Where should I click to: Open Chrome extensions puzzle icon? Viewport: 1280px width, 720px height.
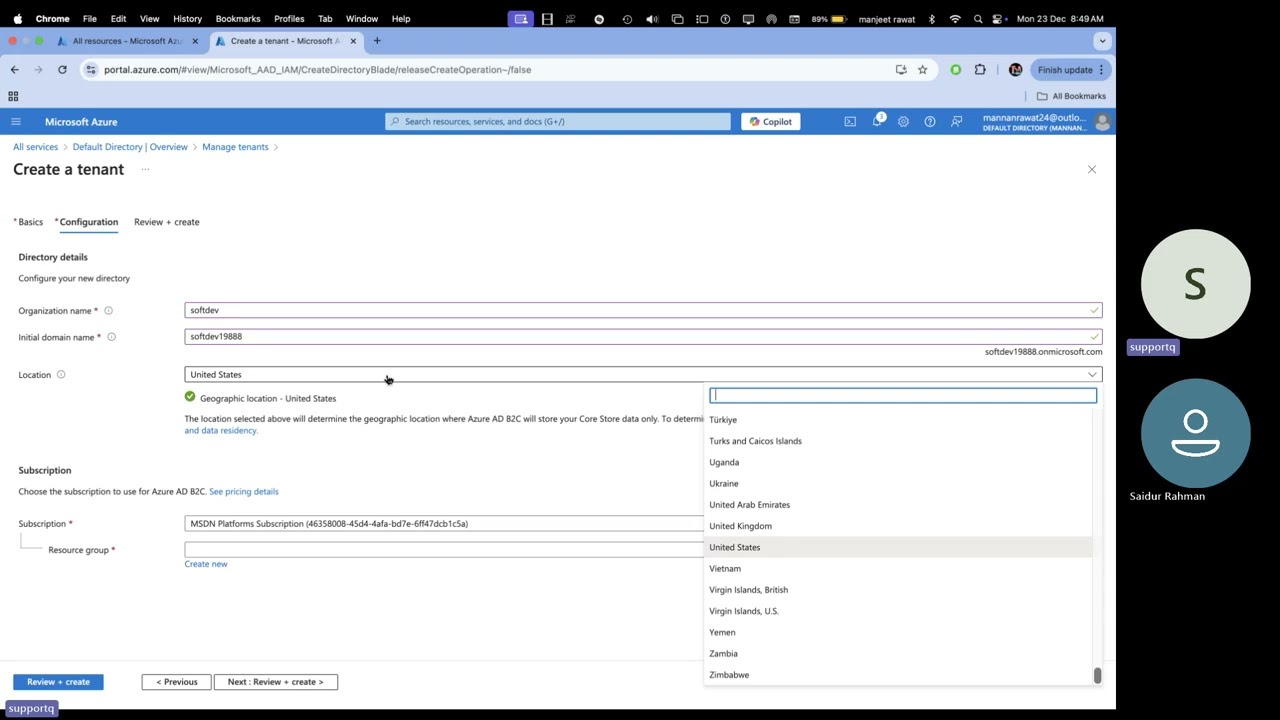click(980, 70)
